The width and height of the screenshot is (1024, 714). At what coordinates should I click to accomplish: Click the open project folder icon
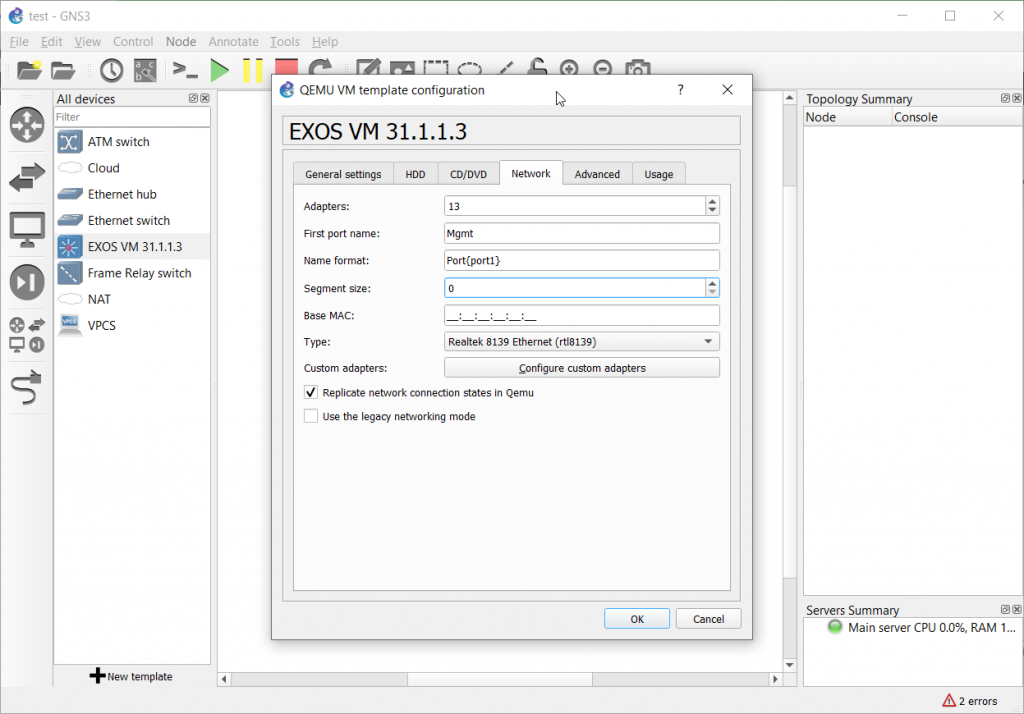coord(63,69)
